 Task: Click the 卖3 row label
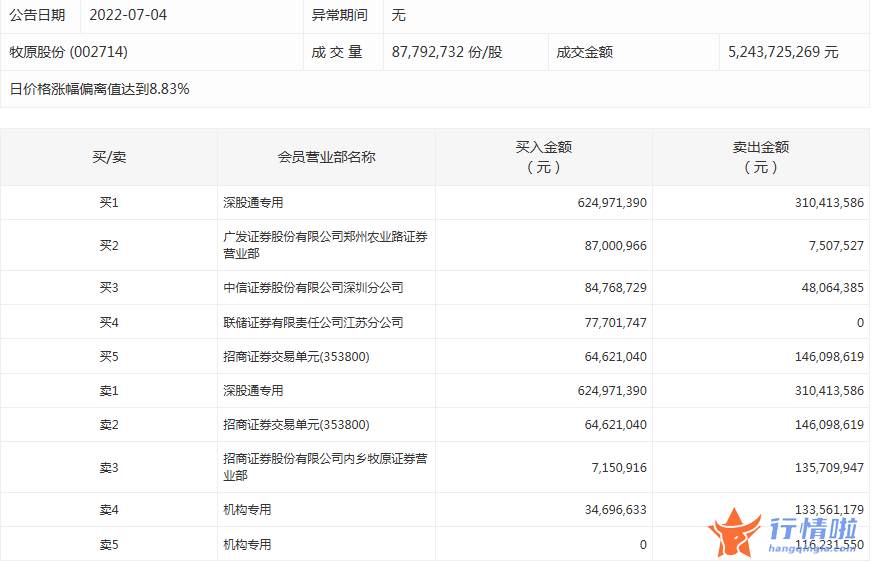(109, 468)
